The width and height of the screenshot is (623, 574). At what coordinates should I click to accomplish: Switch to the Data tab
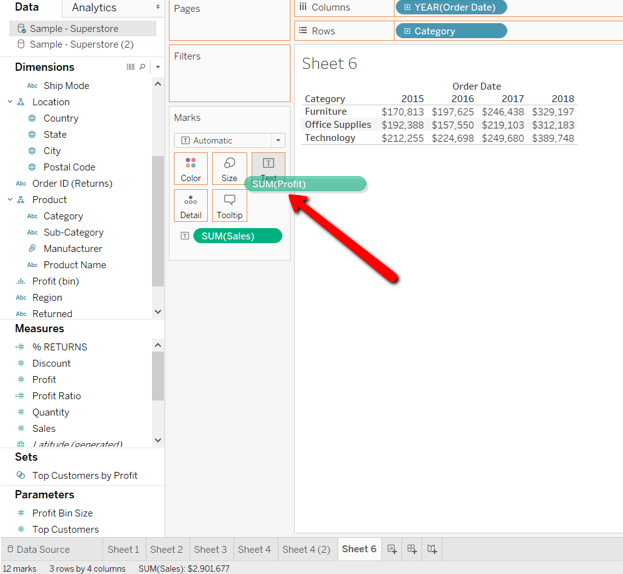click(x=27, y=7)
